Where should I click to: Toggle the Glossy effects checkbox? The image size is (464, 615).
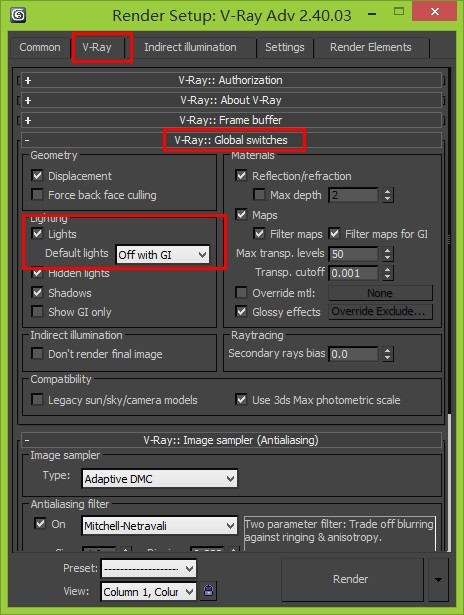pyautogui.click(x=241, y=312)
